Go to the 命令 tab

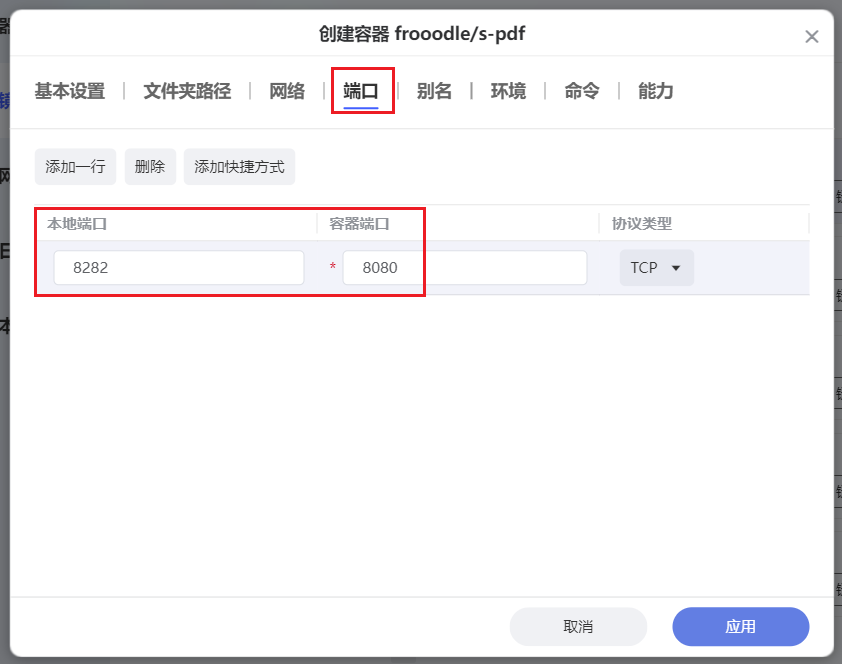[582, 91]
